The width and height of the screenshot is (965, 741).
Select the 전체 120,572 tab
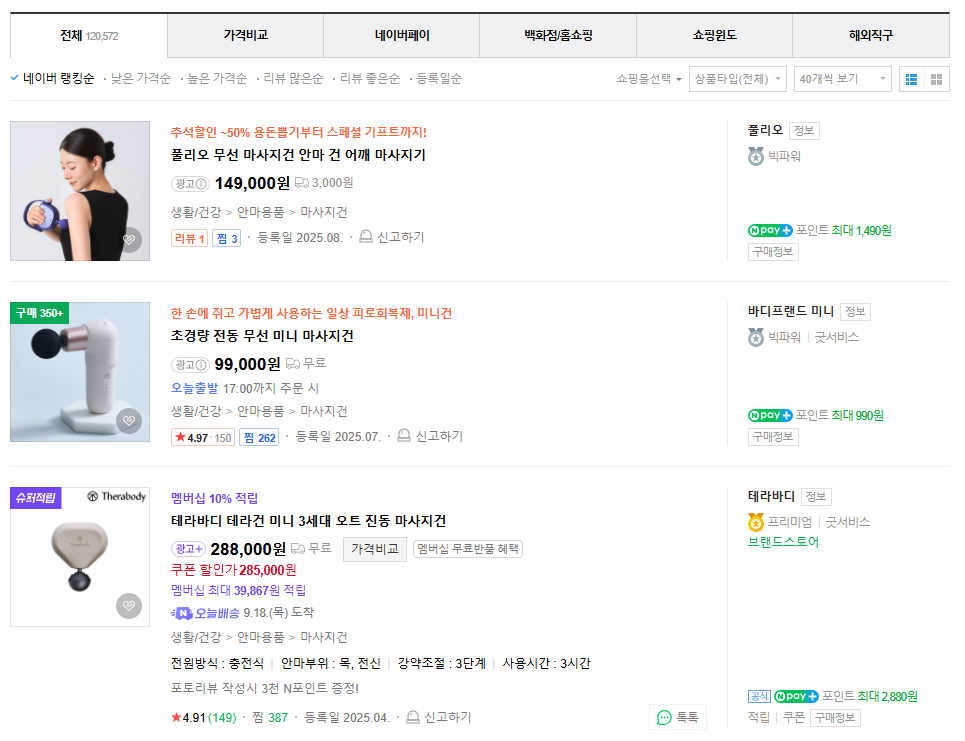point(89,36)
